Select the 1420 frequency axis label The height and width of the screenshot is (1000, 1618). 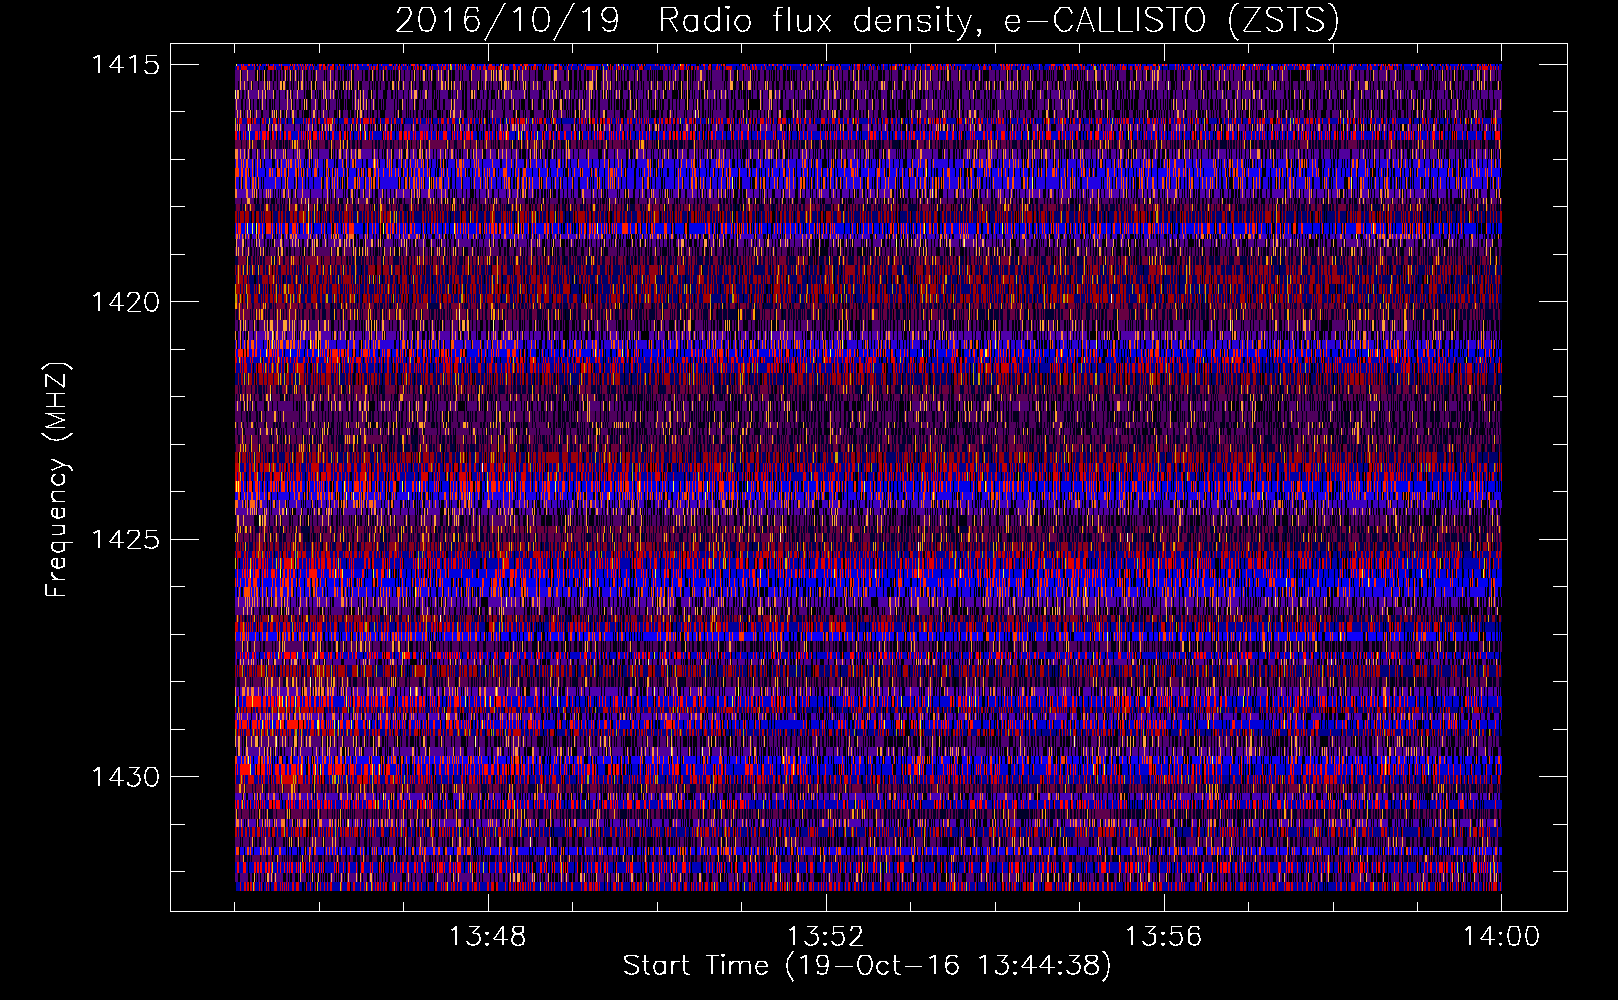[x=125, y=302]
